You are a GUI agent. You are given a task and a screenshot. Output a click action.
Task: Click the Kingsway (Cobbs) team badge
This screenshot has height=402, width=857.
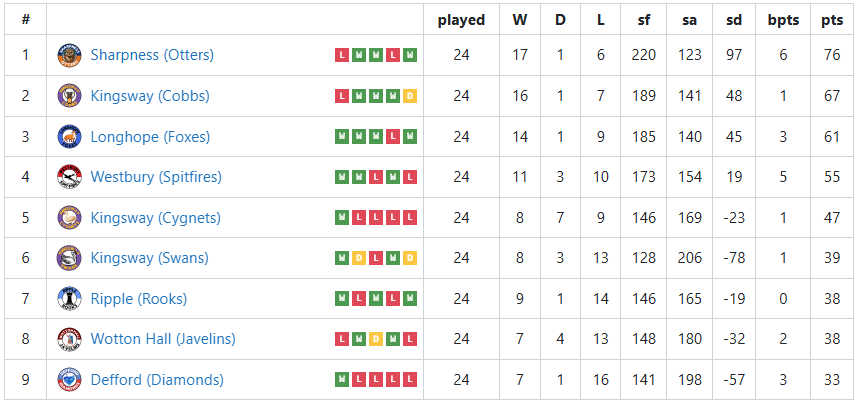[x=69, y=96]
